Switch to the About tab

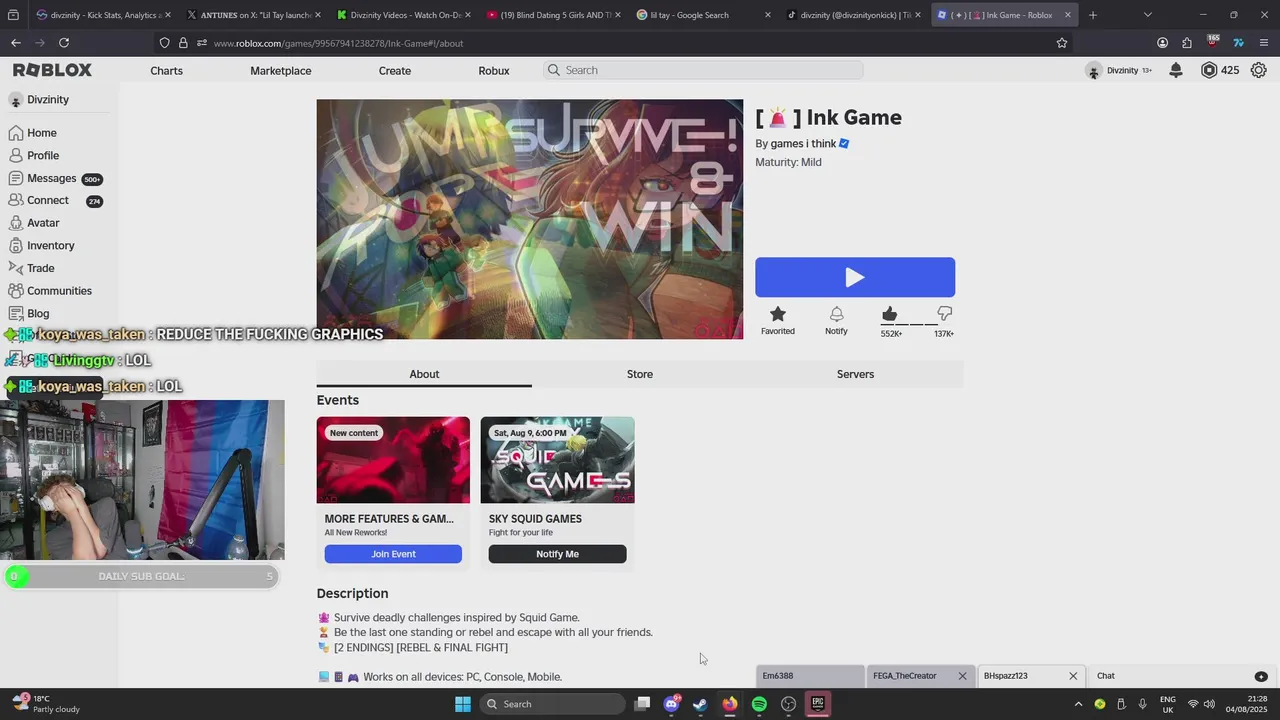click(424, 374)
